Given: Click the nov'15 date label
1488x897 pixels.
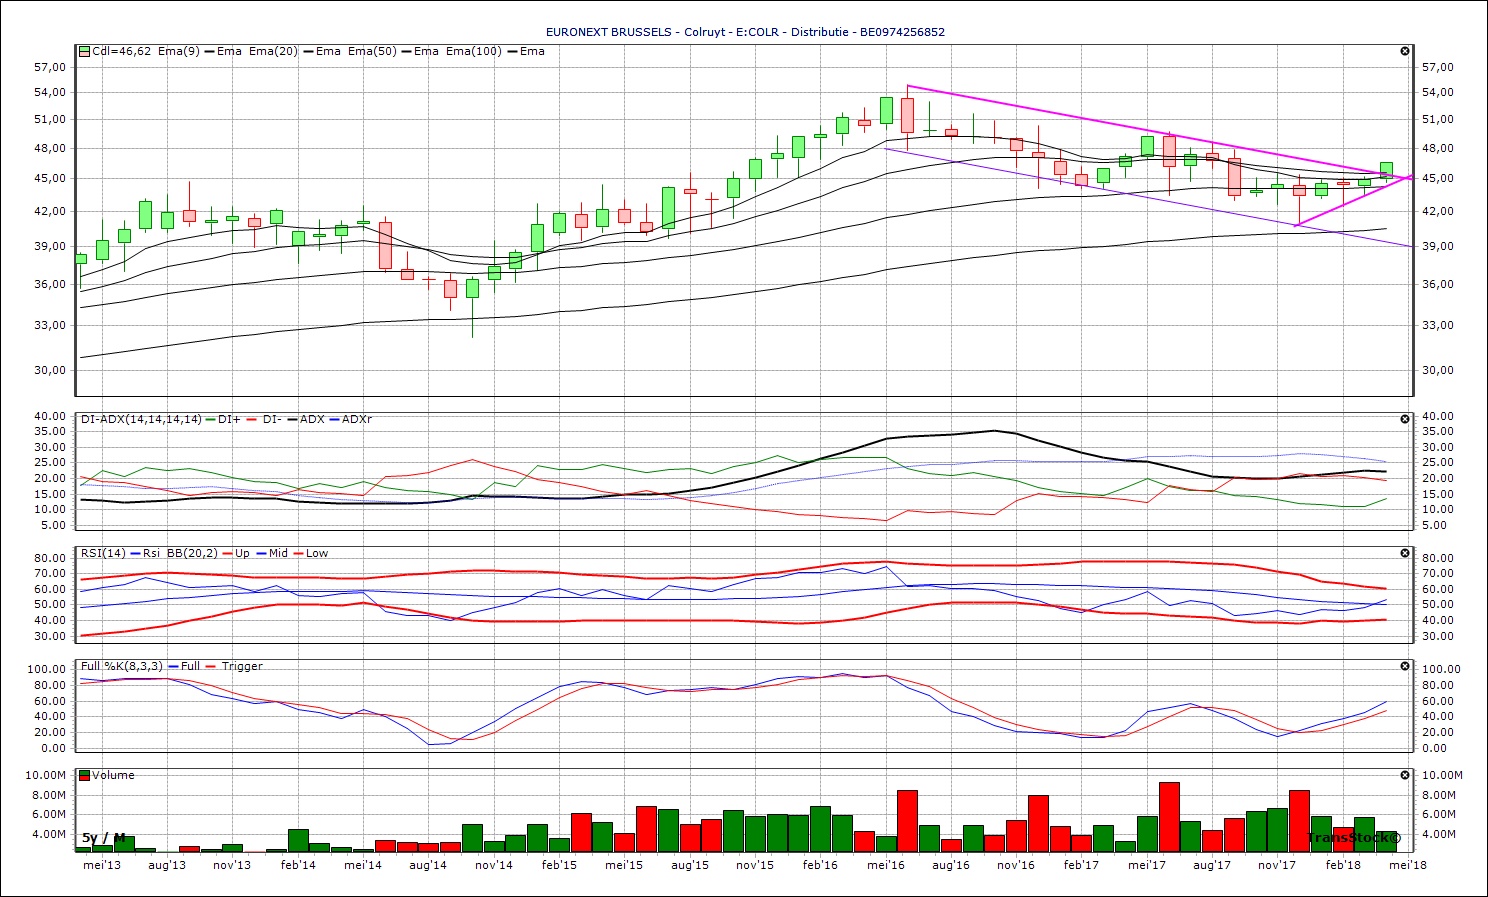Looking at the screenshot, I should 755,865.
